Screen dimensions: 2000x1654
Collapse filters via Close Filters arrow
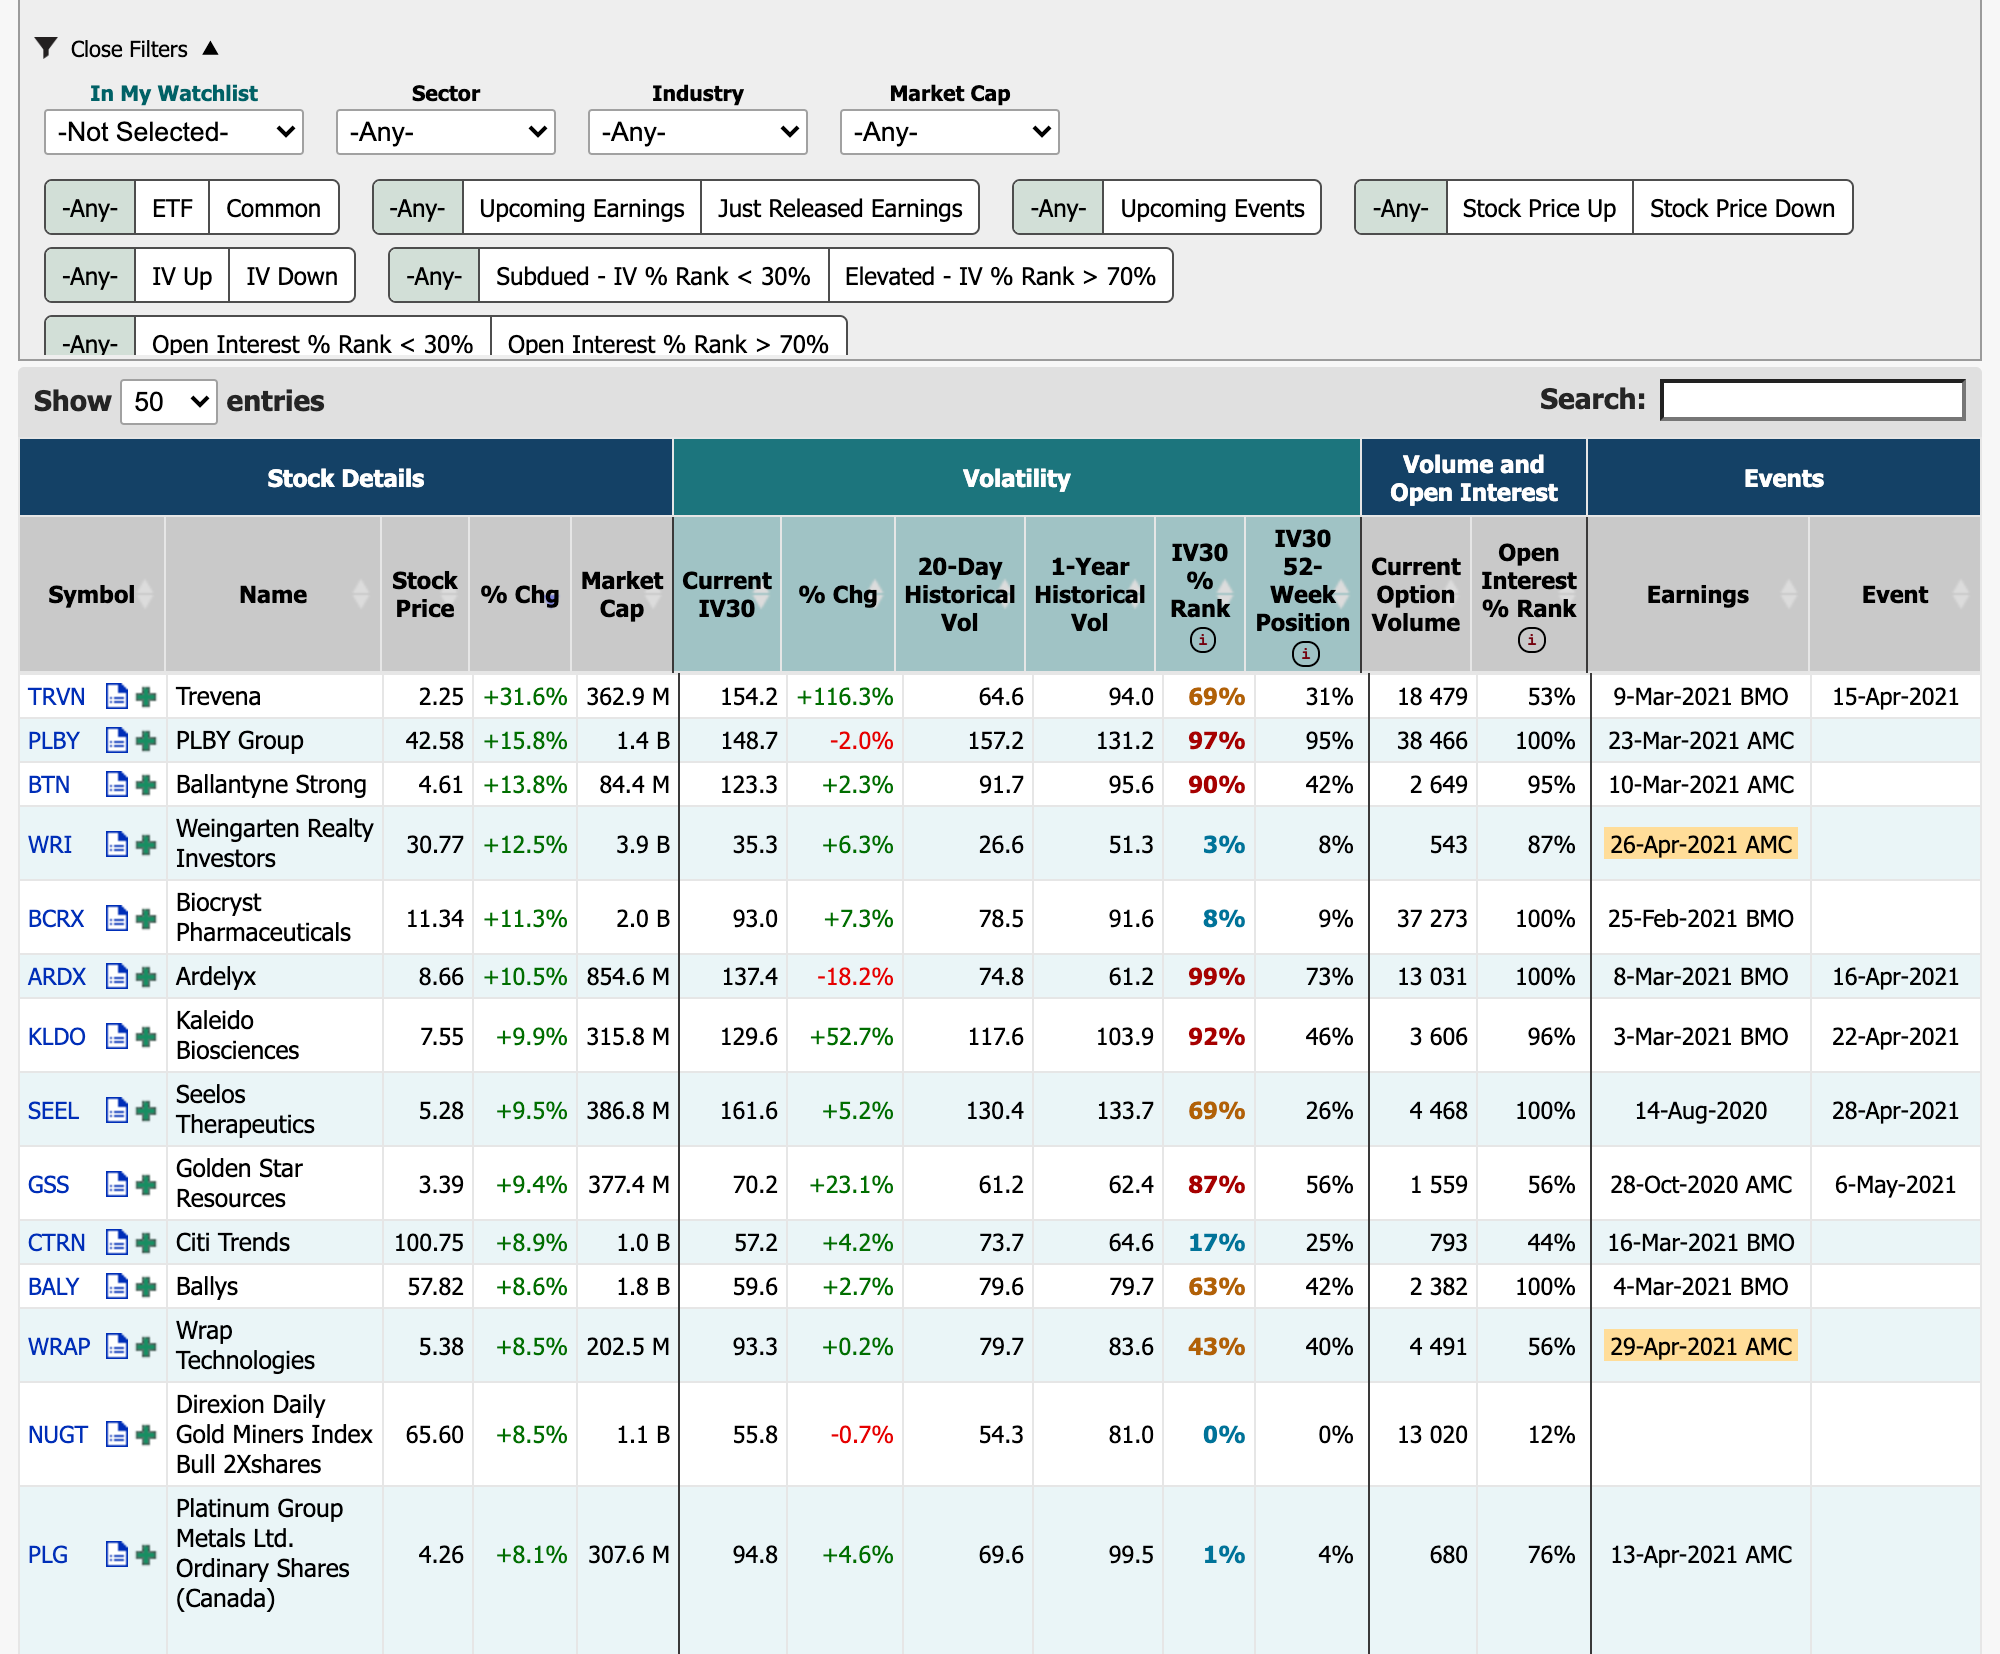click(210, 48)
